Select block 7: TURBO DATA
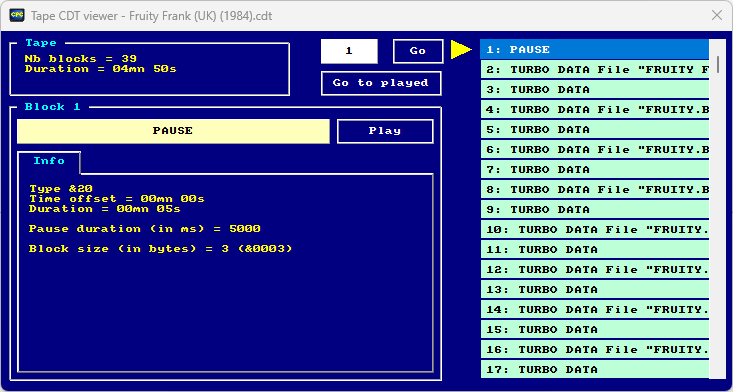 595,170
